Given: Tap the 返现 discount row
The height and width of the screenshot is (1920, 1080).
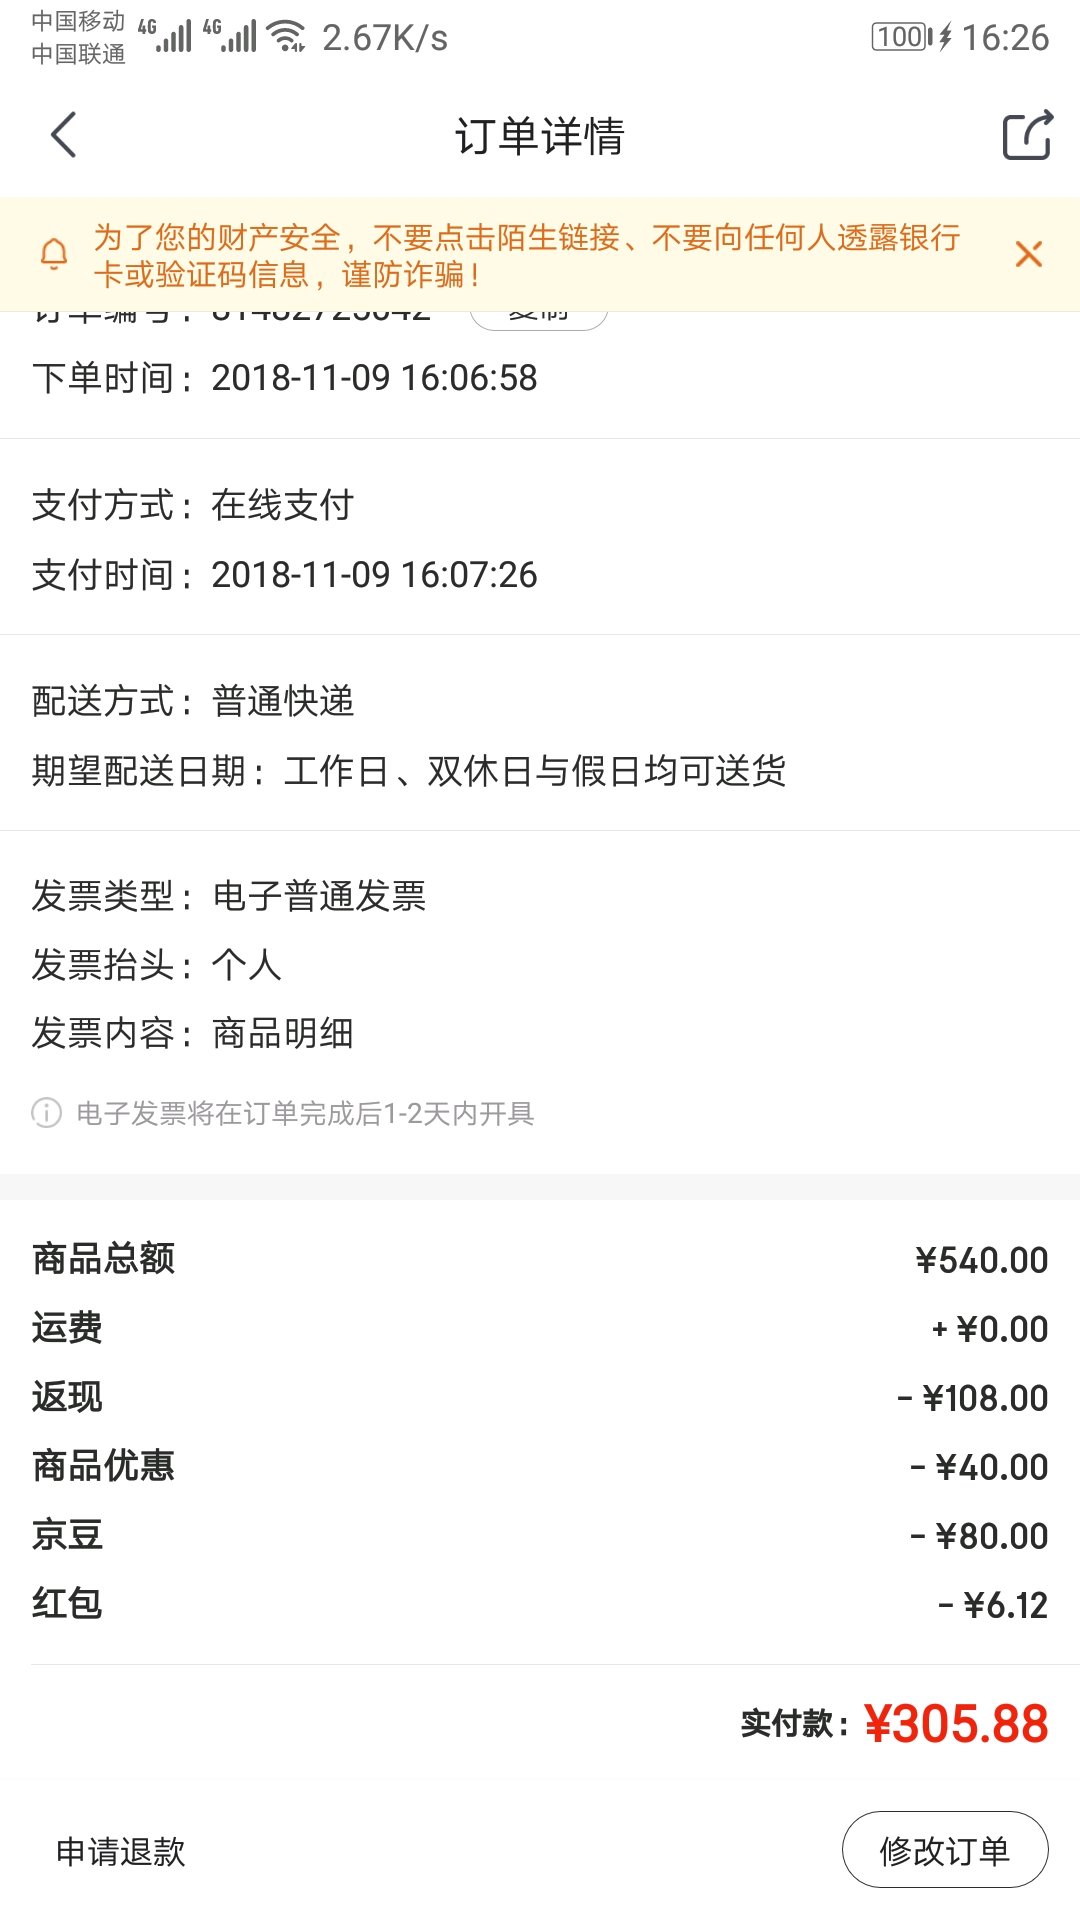Looking at the screenshot, I should tap(540, 1397).
